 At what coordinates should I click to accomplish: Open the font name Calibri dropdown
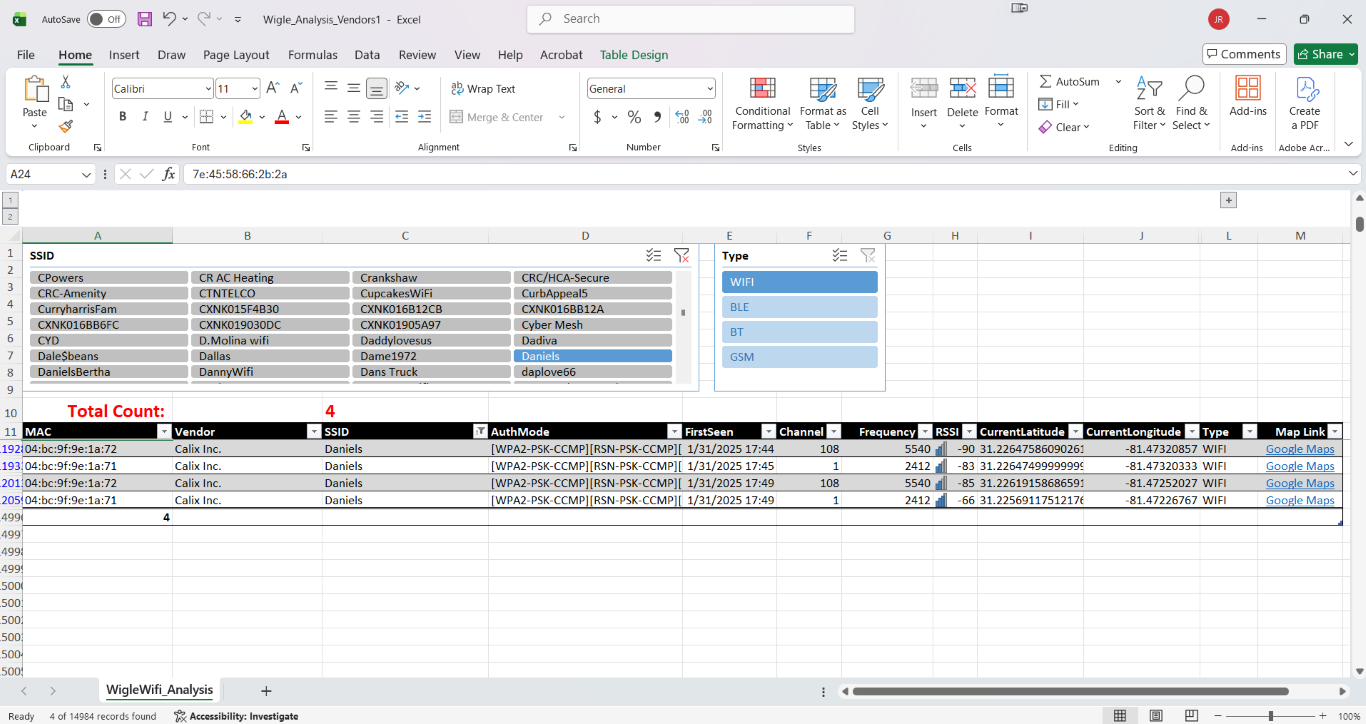coord(208,89)
